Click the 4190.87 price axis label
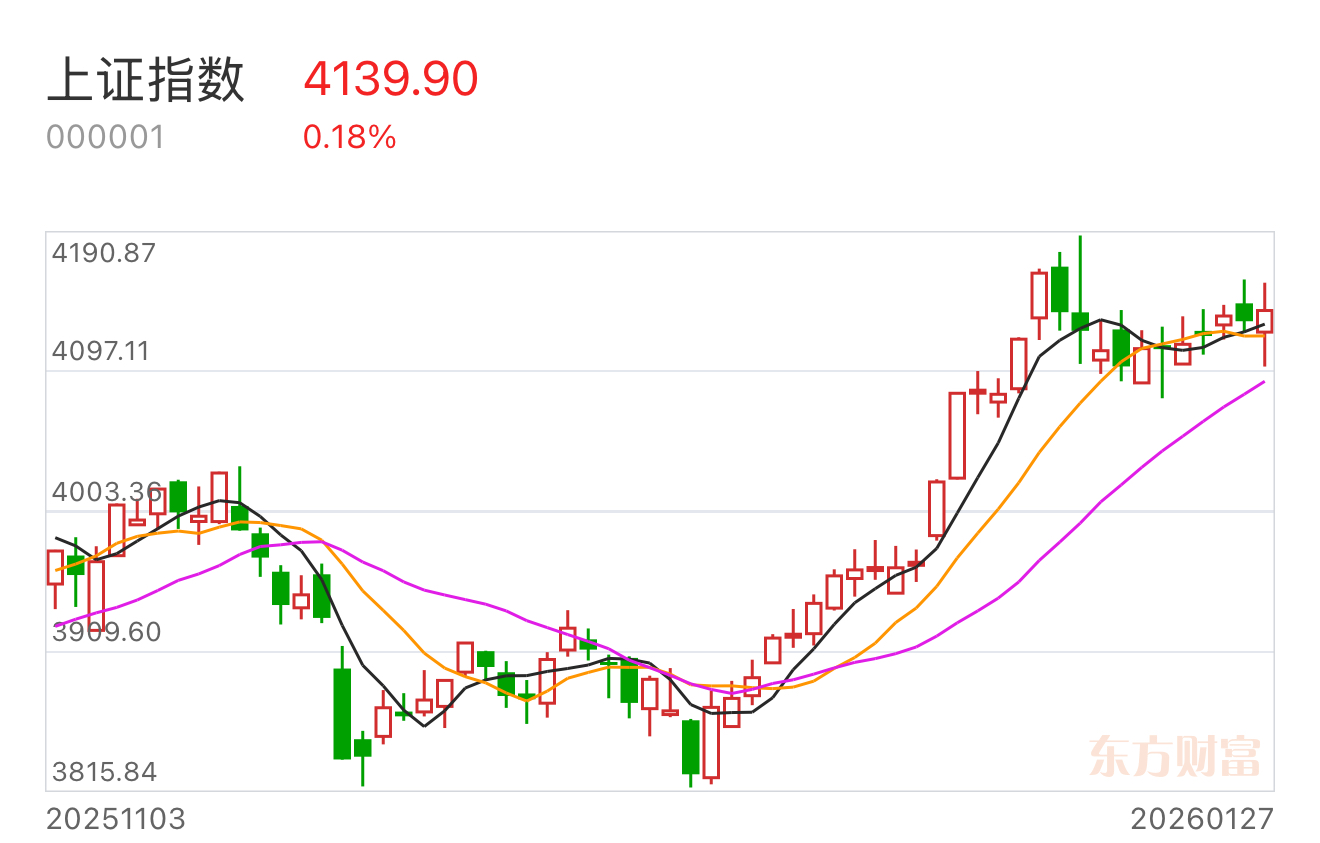The height and width of the screenshot is (843, 1320). 104,252
